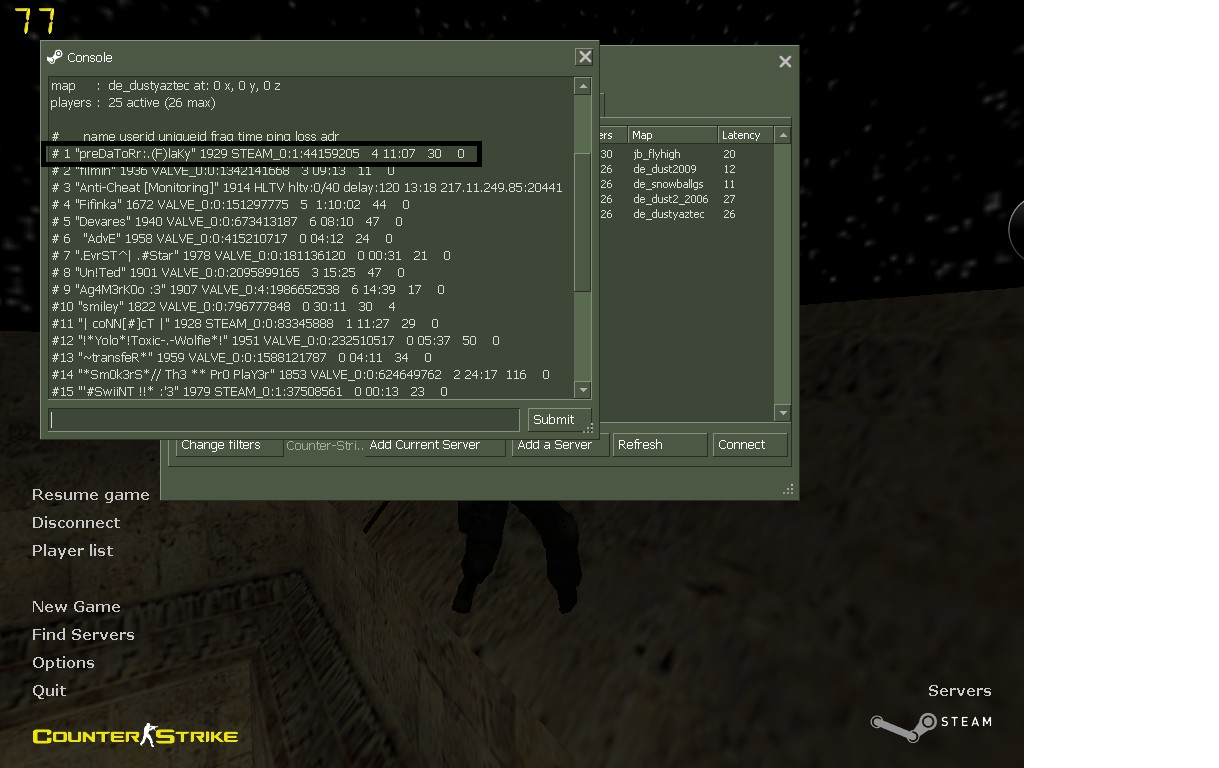The height and width of the screenshot is (768, 1219).
Task: Click the console resize grip
Action: point(588,429)
